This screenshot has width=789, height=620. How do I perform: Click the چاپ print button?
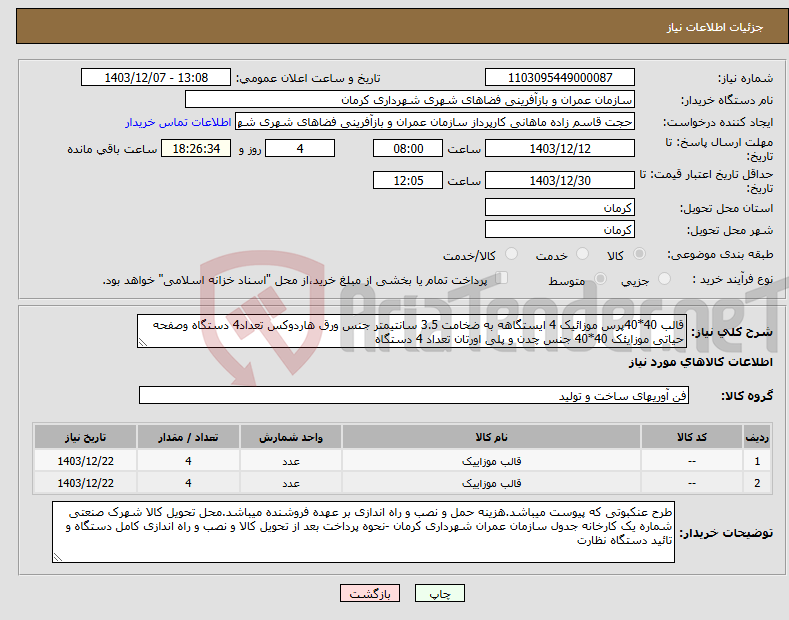pyautogui.click(x=440, y=594)
